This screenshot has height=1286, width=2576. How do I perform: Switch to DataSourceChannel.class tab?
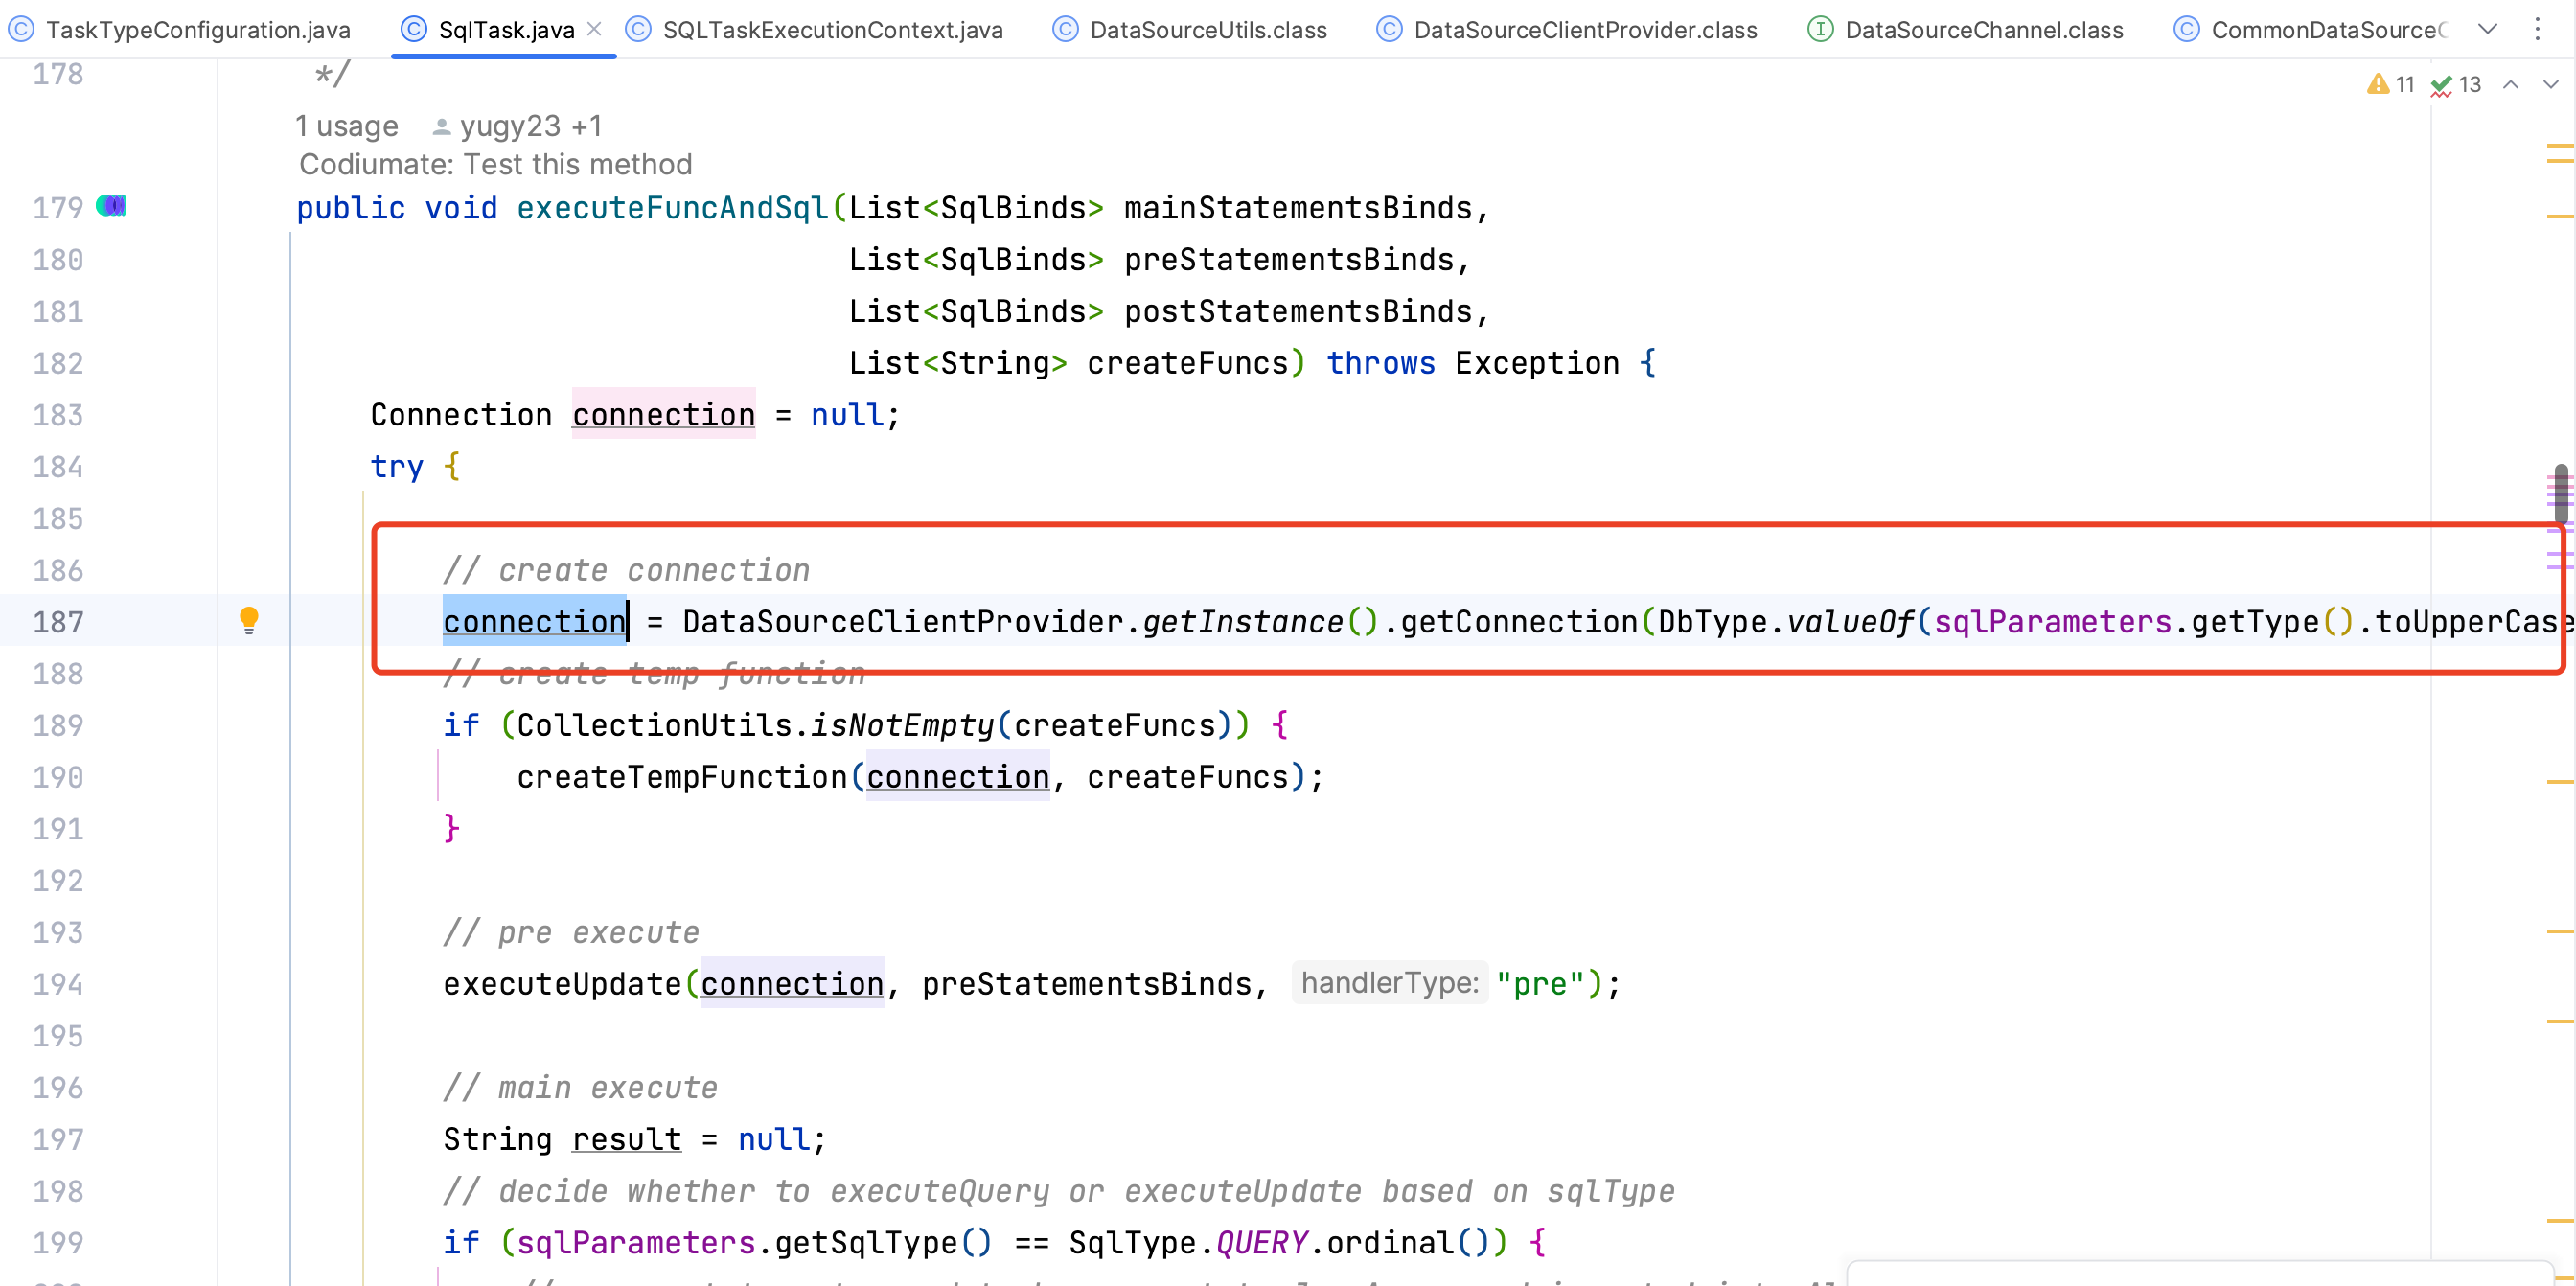click(1966, 30)
